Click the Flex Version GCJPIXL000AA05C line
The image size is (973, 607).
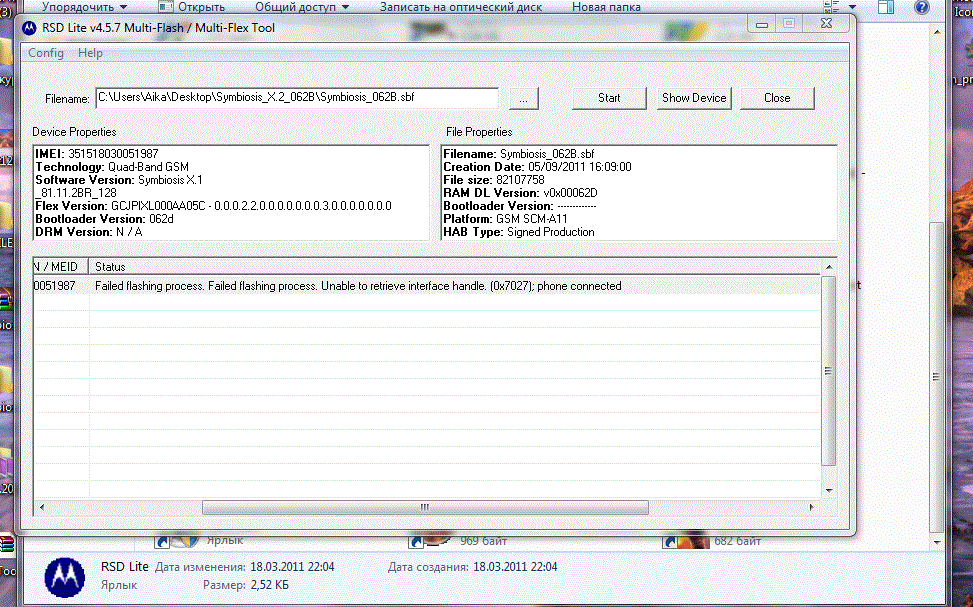[x=213, y=205]
